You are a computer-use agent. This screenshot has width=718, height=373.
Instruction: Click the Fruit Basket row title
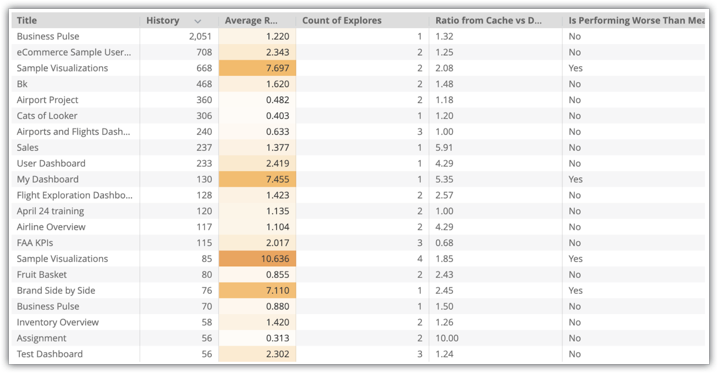click(x=42, y=275)
